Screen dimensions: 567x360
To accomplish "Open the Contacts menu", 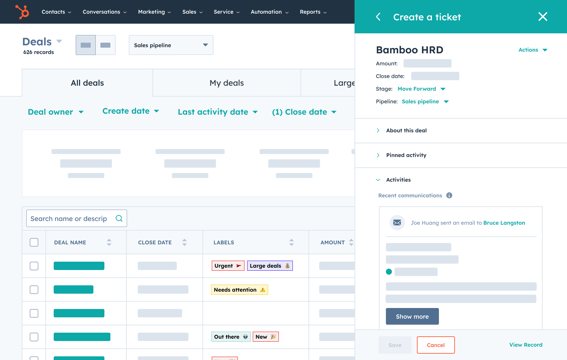I will pyautogui.click(x=56, y=12).
